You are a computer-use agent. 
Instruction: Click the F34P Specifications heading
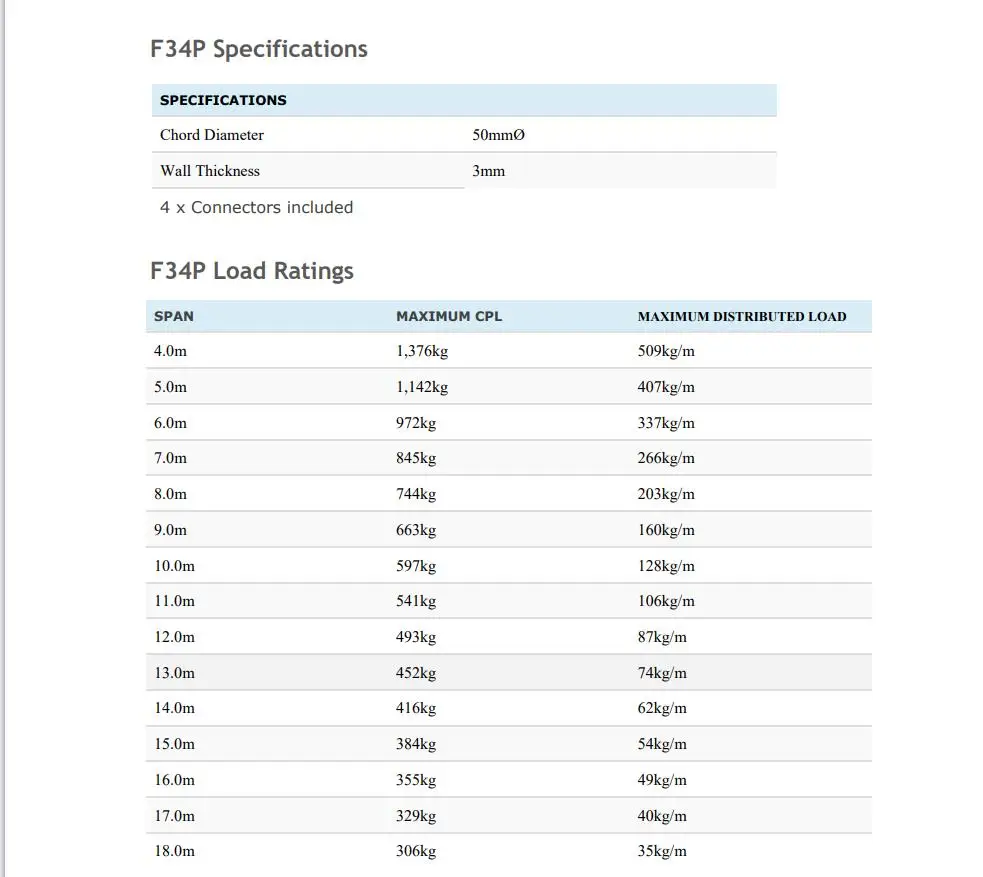[259, 49]
